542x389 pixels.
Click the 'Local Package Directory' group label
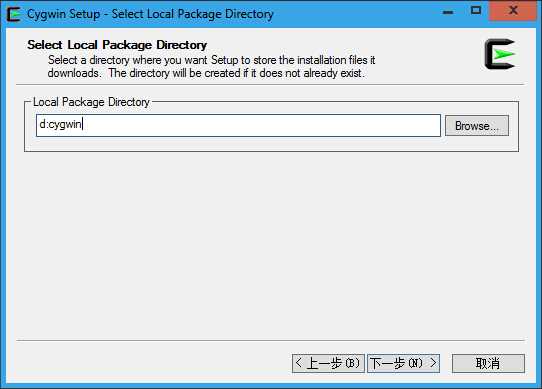click(x=91, y=102)
